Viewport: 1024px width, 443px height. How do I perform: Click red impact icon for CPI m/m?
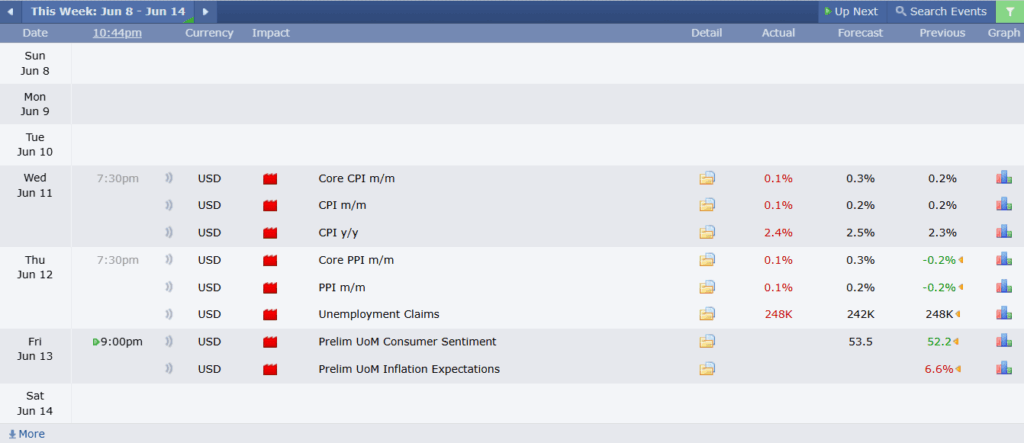click(270, 206)
